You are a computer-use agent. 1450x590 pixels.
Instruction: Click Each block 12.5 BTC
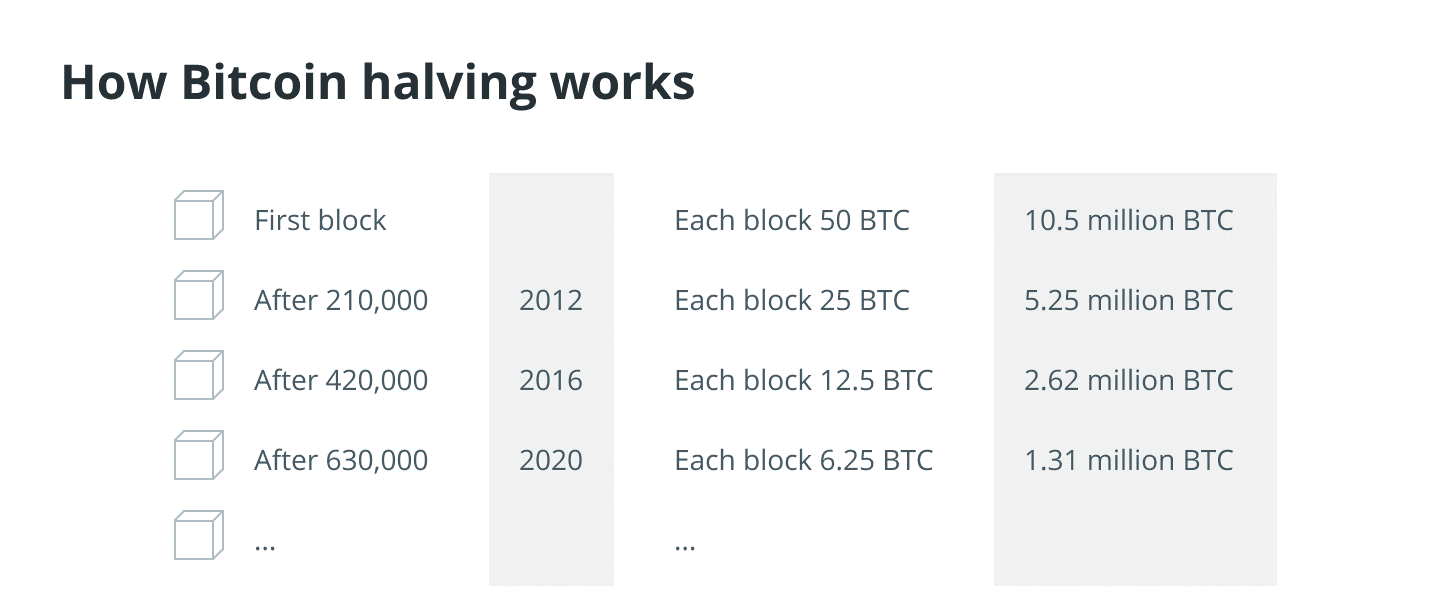pos(804,380)
